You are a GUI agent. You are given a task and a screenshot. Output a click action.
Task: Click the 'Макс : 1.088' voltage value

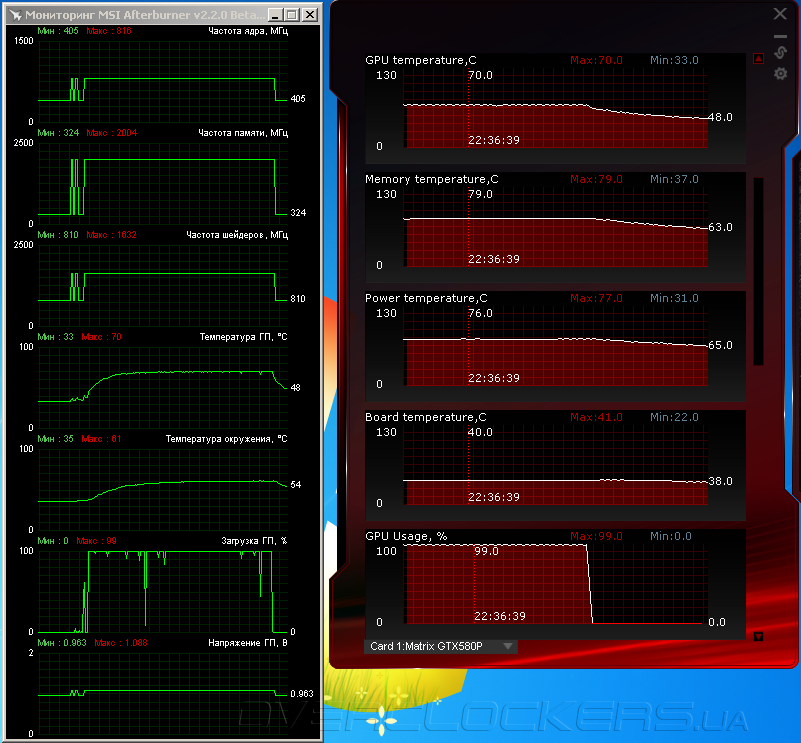[x=121, y=643]
